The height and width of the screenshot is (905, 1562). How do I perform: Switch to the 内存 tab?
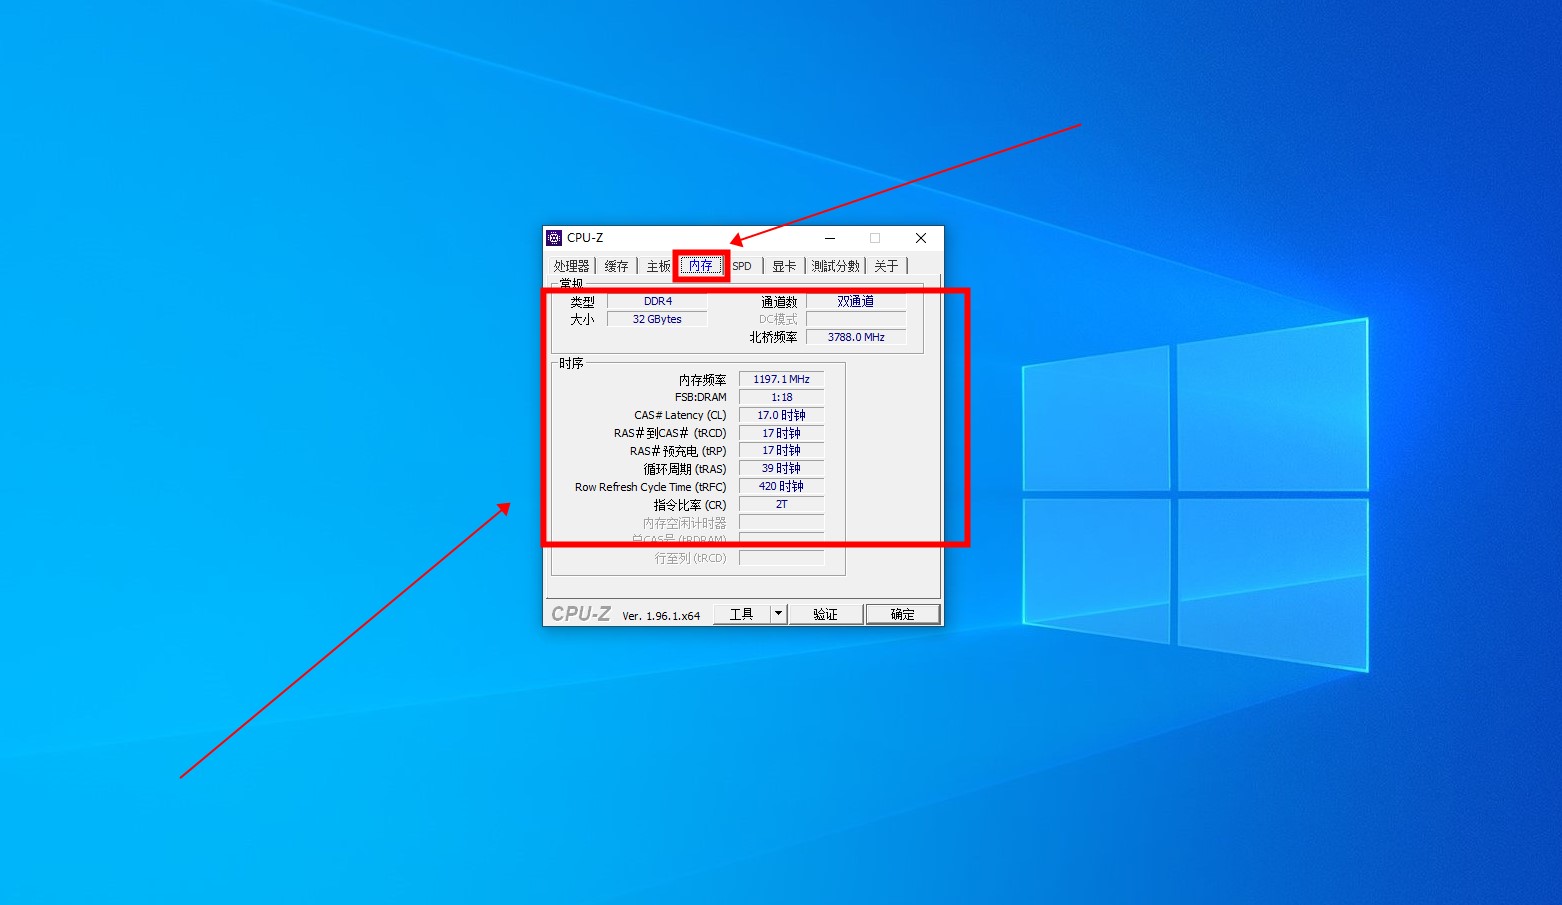[x=701, y=266]
